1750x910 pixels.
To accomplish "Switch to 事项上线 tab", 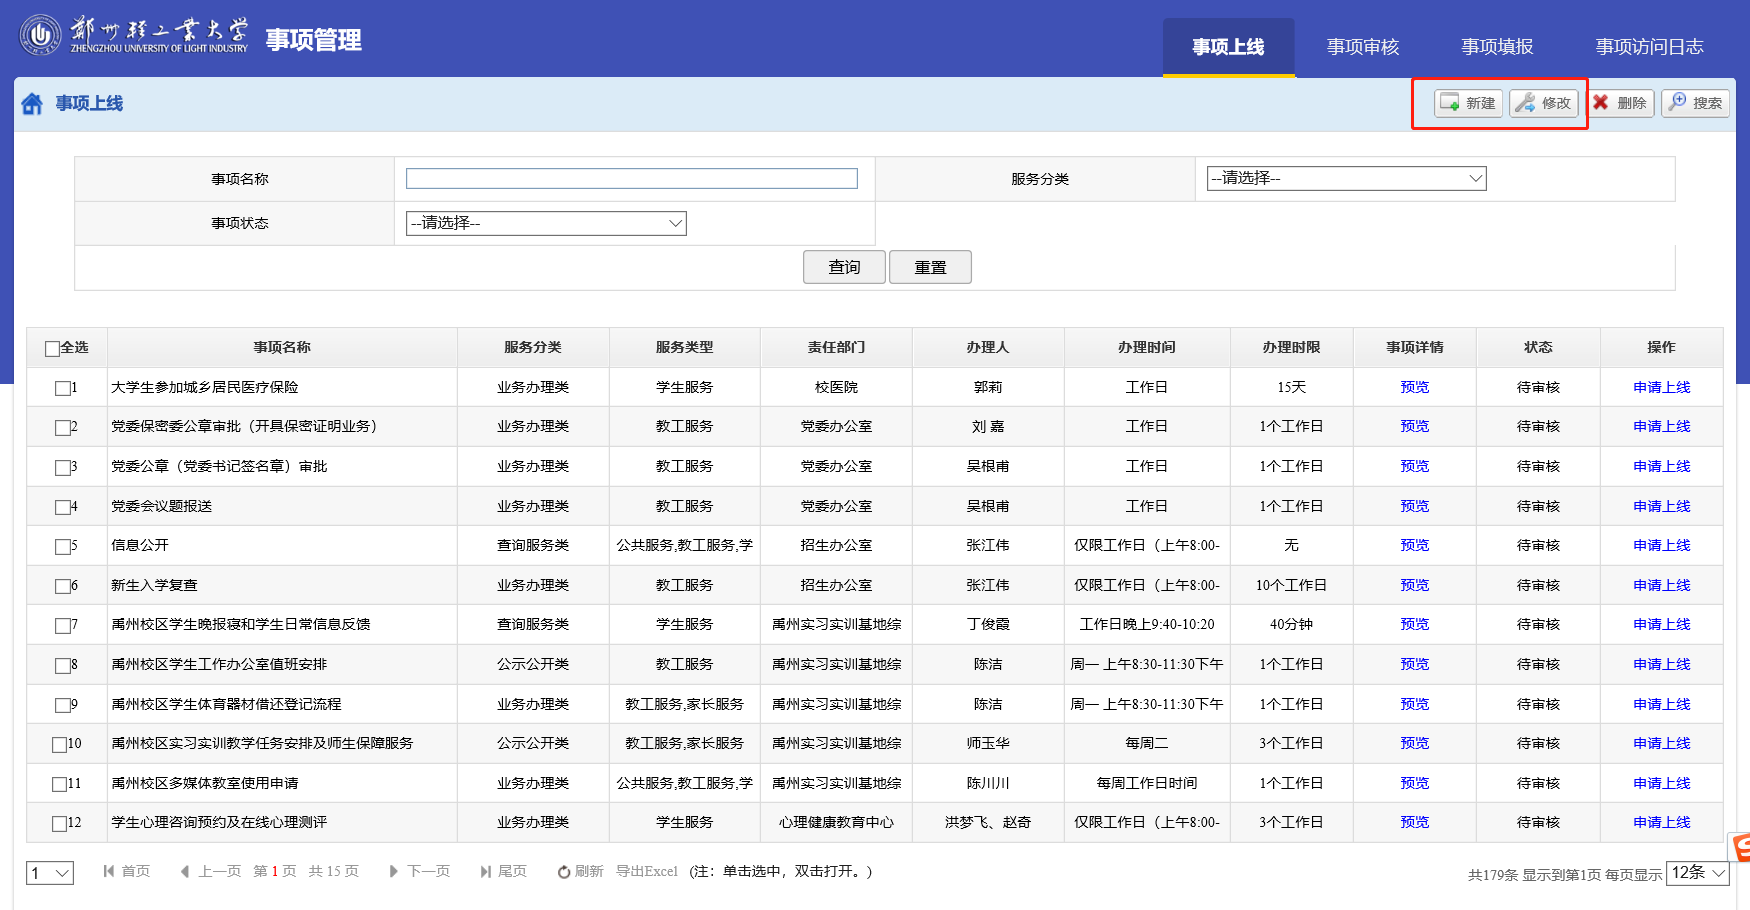I will 1228,47.
